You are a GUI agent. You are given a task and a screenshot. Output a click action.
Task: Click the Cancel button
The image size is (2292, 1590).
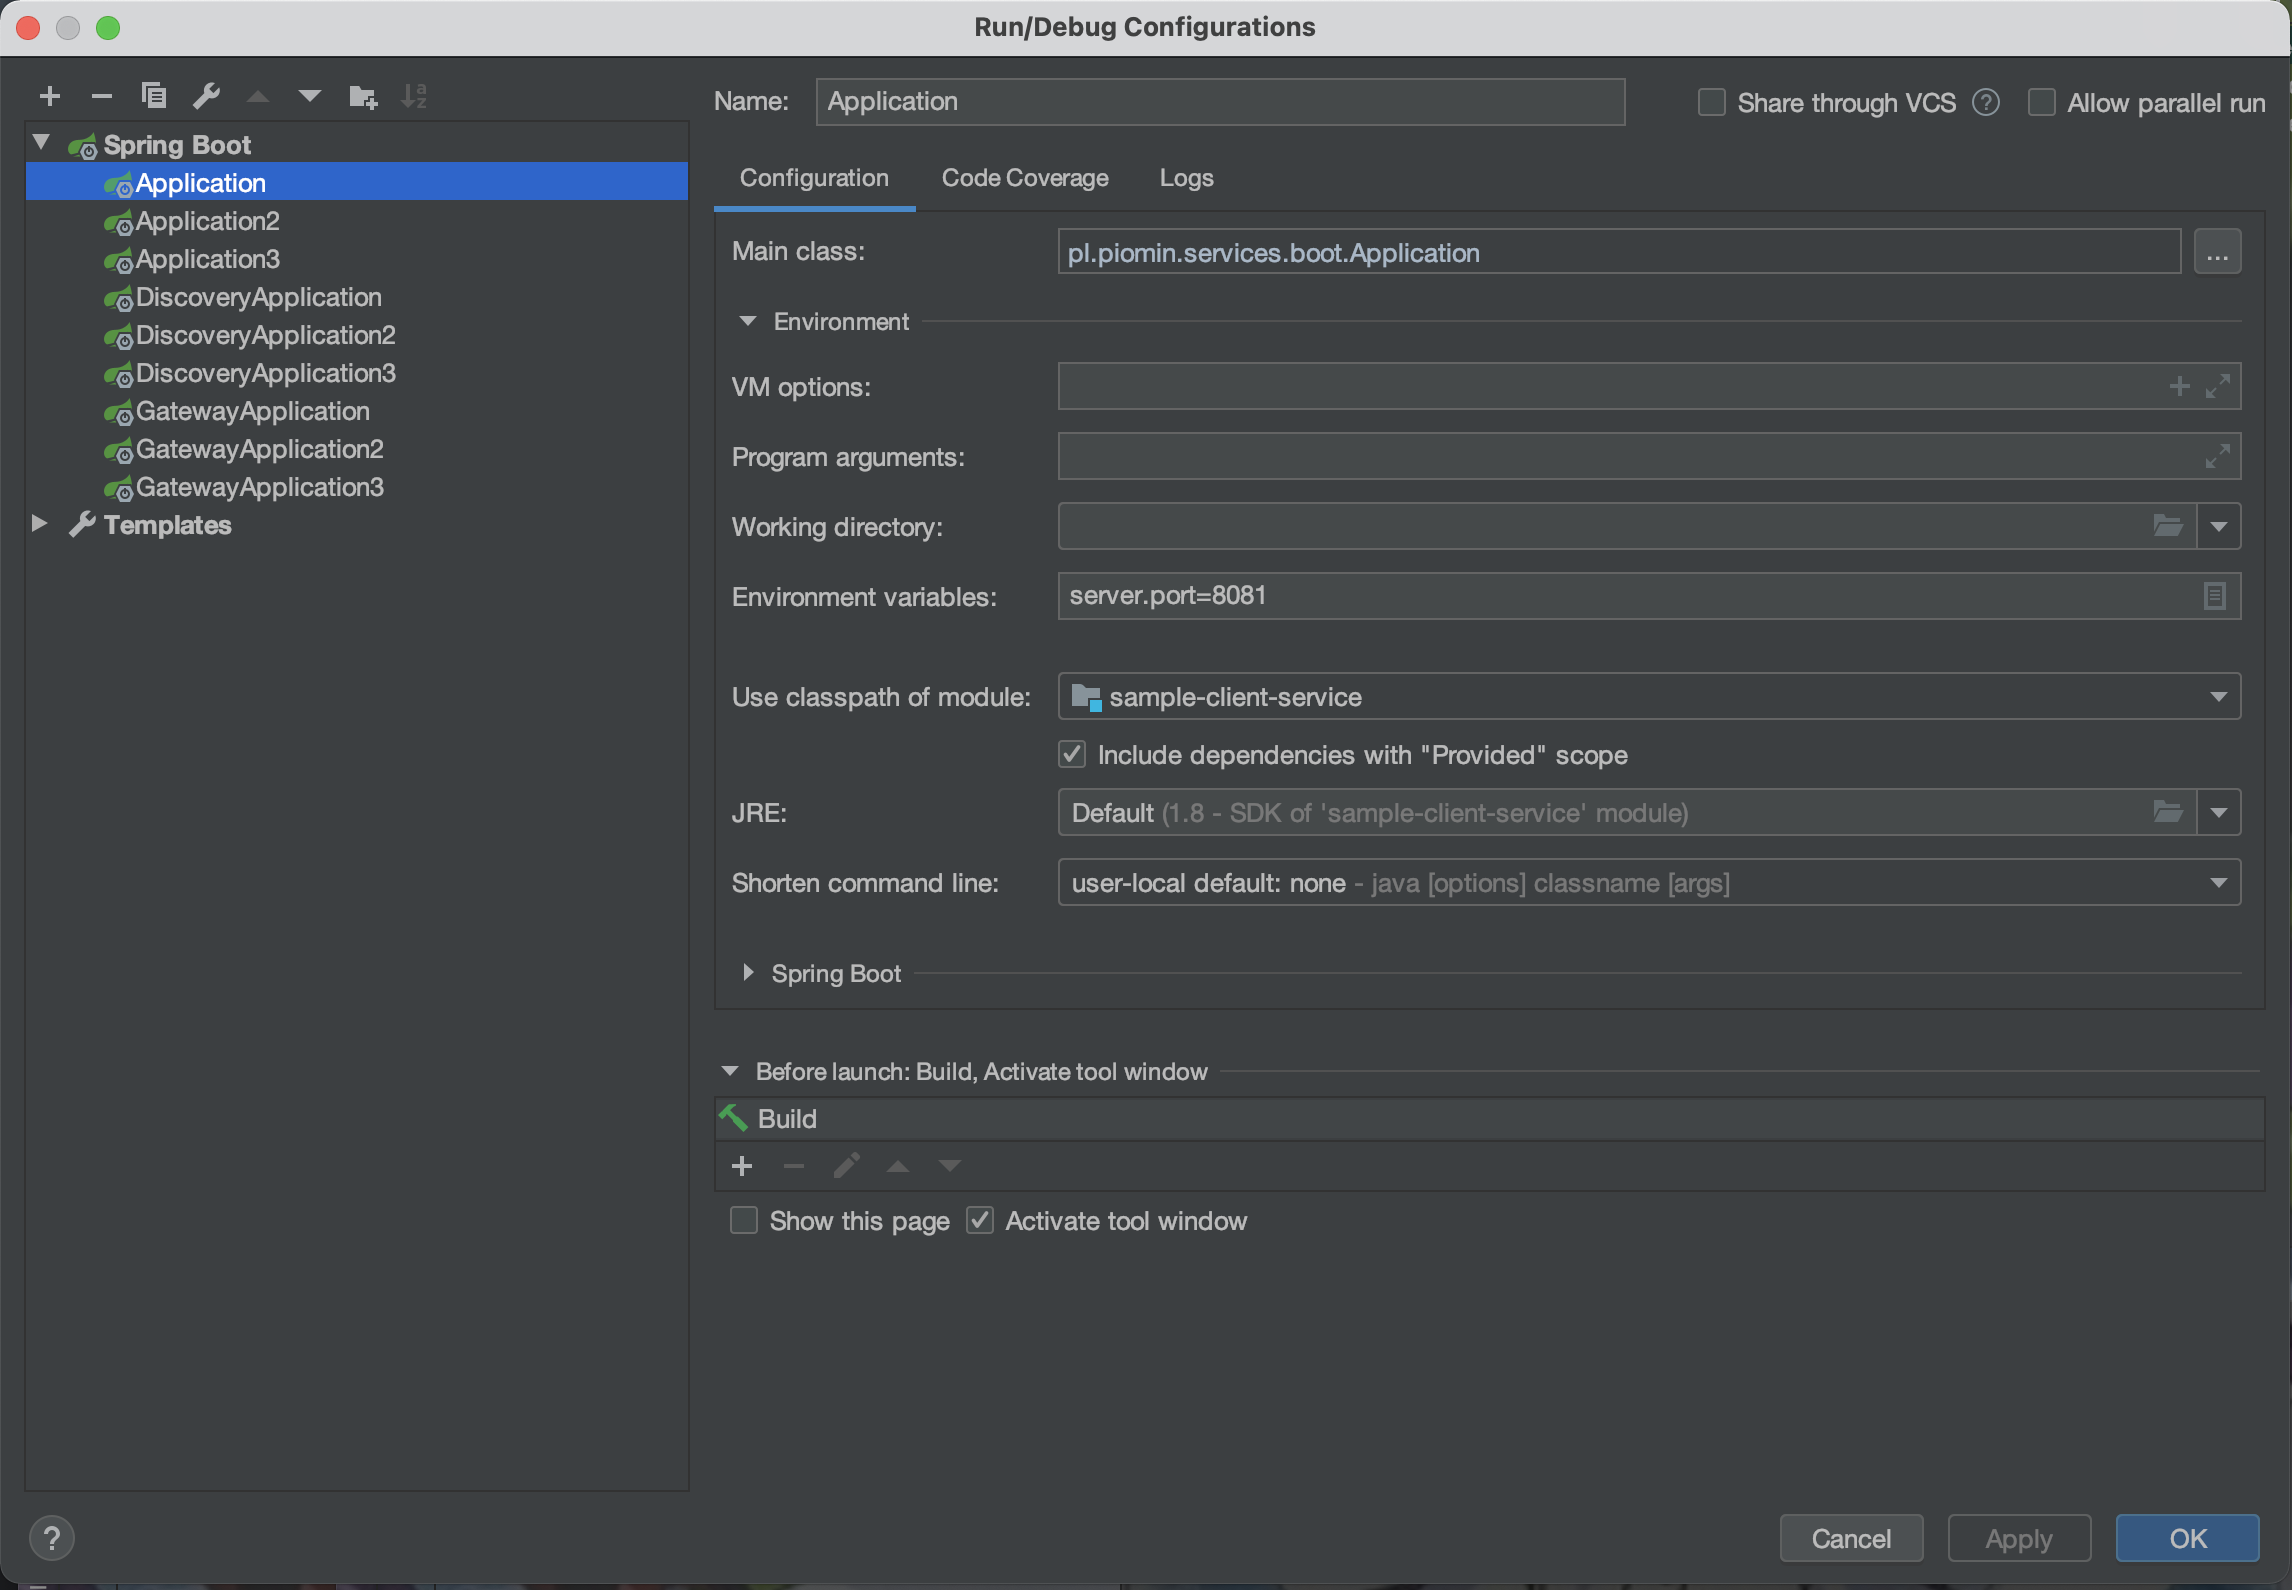(1850, 1538)
